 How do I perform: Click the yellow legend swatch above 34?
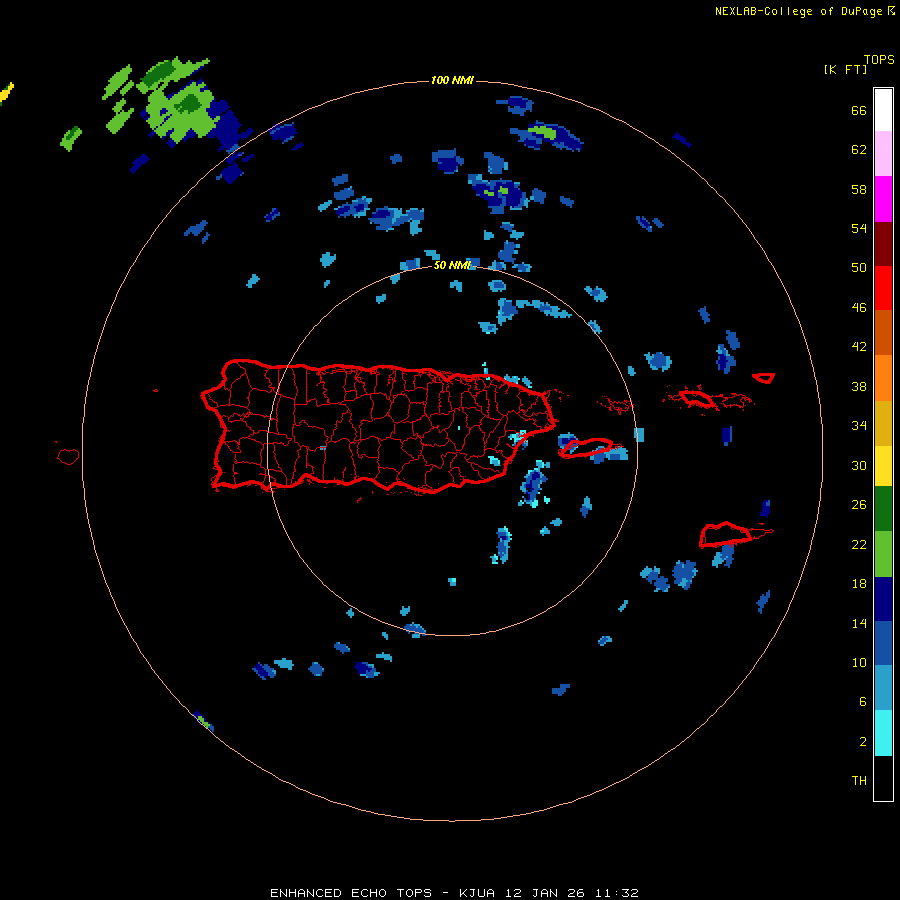coord(883,465)
